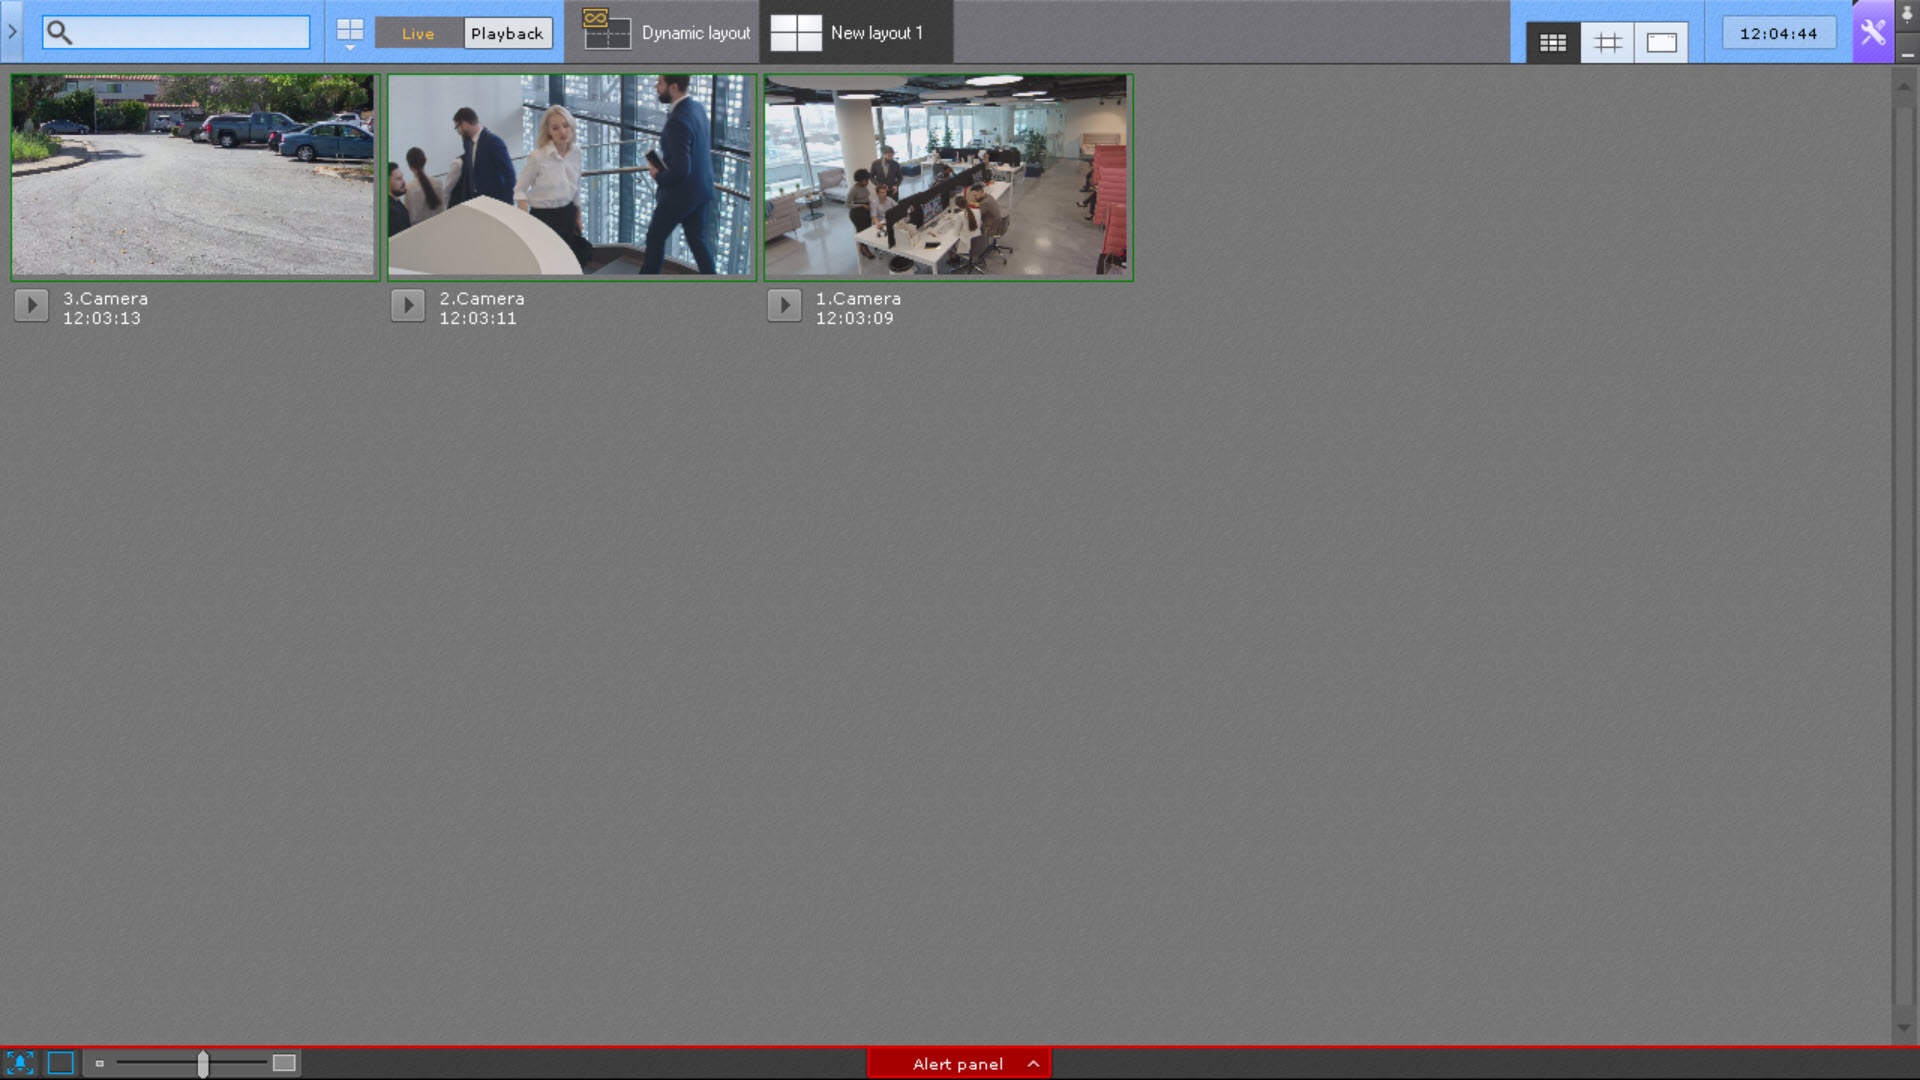The width and height of the screenshot is (1920, 1080).
Task: Click the pin icon at top right
Action: [1907, 15]
